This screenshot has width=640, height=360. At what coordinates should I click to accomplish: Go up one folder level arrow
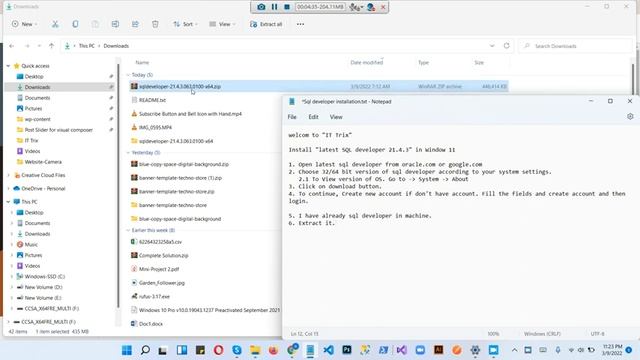click(51, 46)
